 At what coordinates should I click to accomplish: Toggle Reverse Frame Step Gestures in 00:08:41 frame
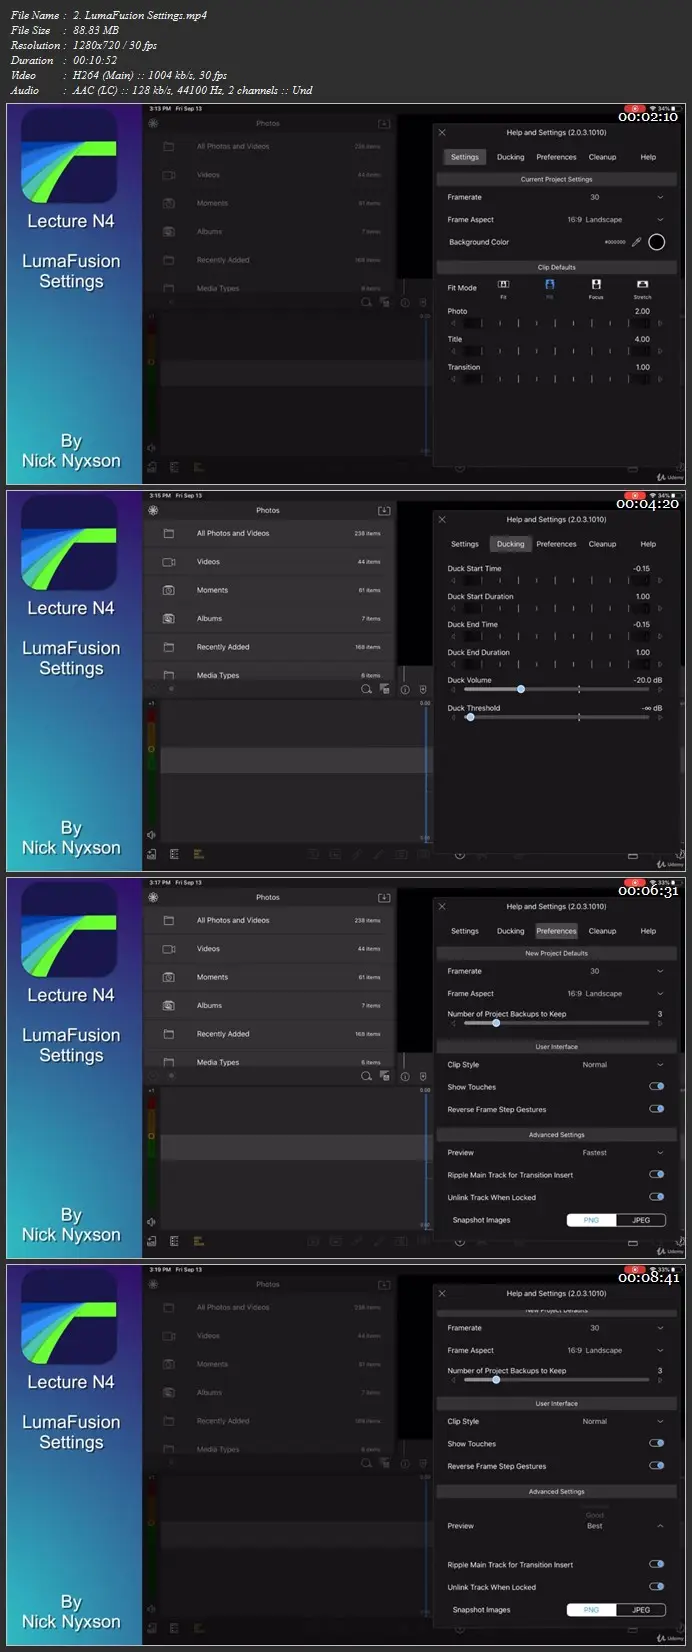(x=657, y=1466)
